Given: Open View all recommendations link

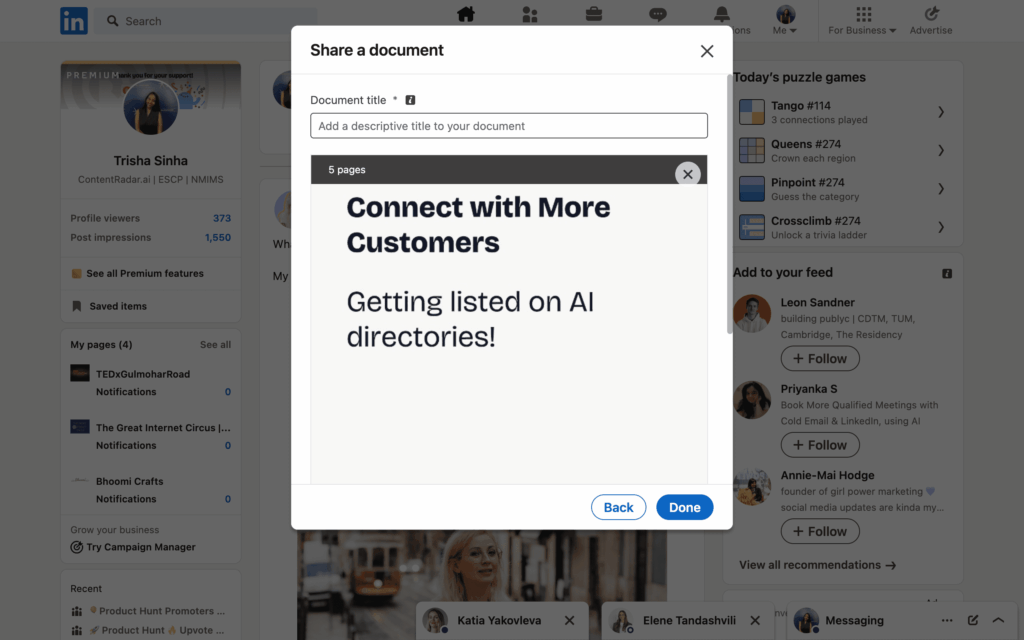Looking at the screenshot, I should coord(817,565).
